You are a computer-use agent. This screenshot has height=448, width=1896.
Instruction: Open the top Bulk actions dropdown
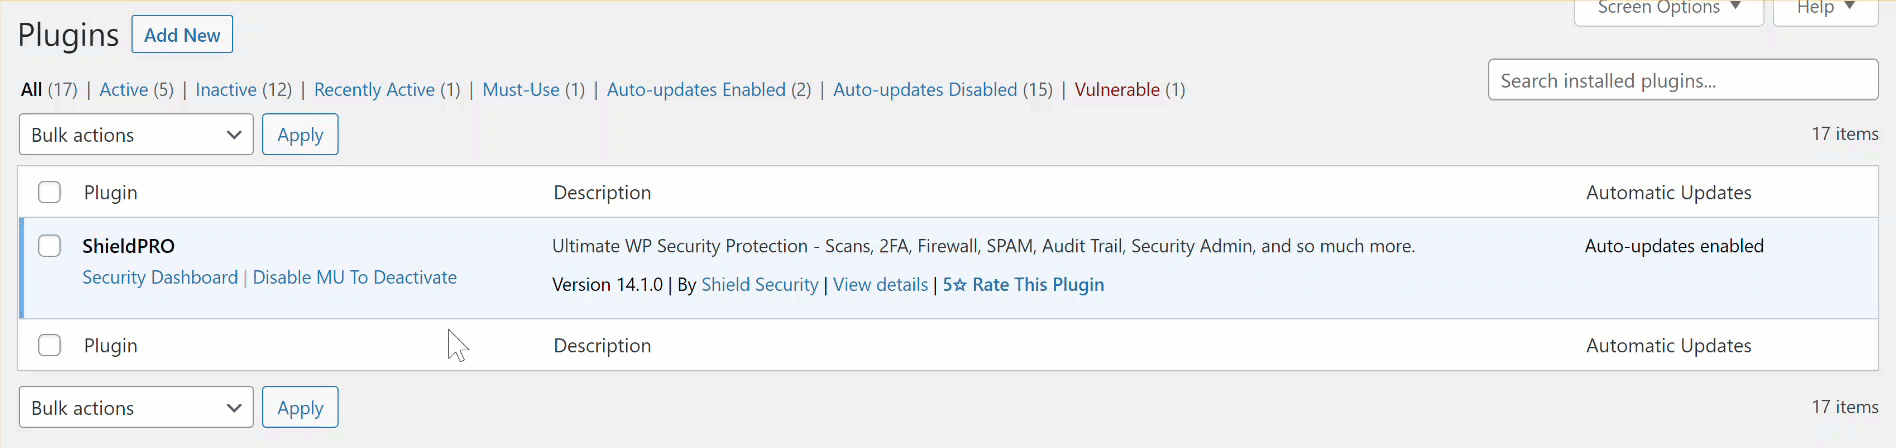[136, 135]
